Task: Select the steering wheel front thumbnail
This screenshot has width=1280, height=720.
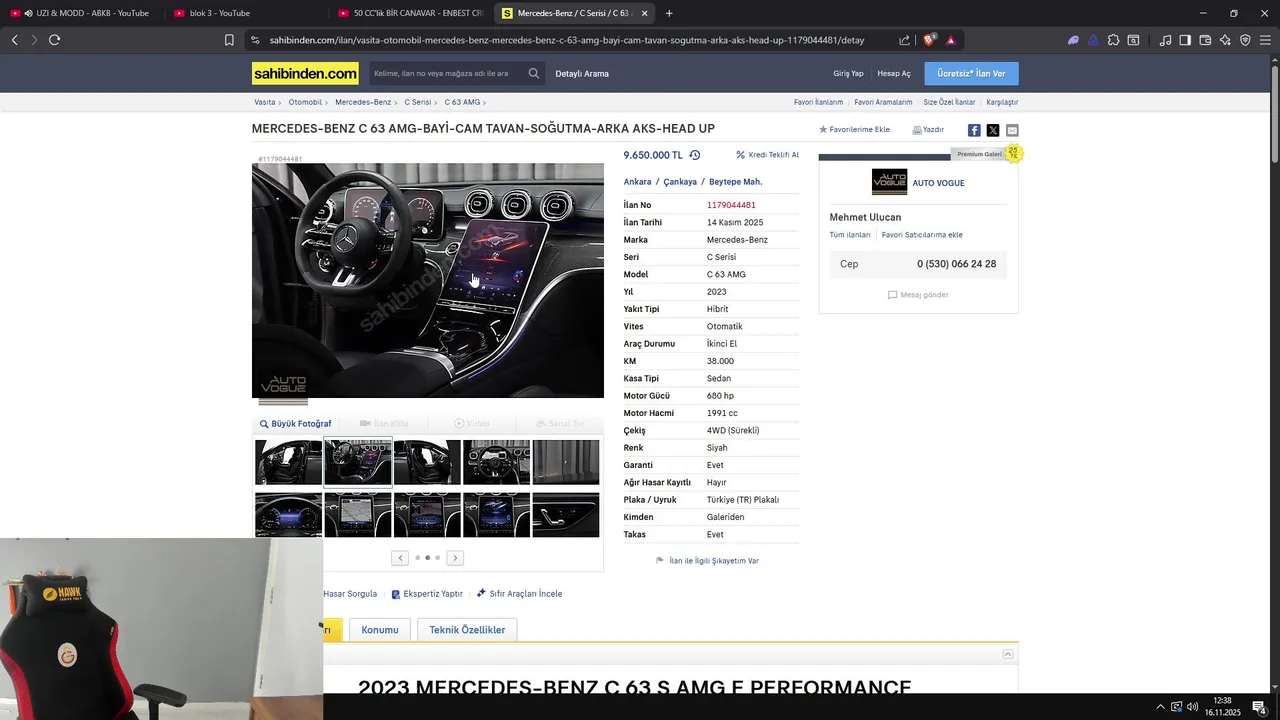Action: click(496, 462)
